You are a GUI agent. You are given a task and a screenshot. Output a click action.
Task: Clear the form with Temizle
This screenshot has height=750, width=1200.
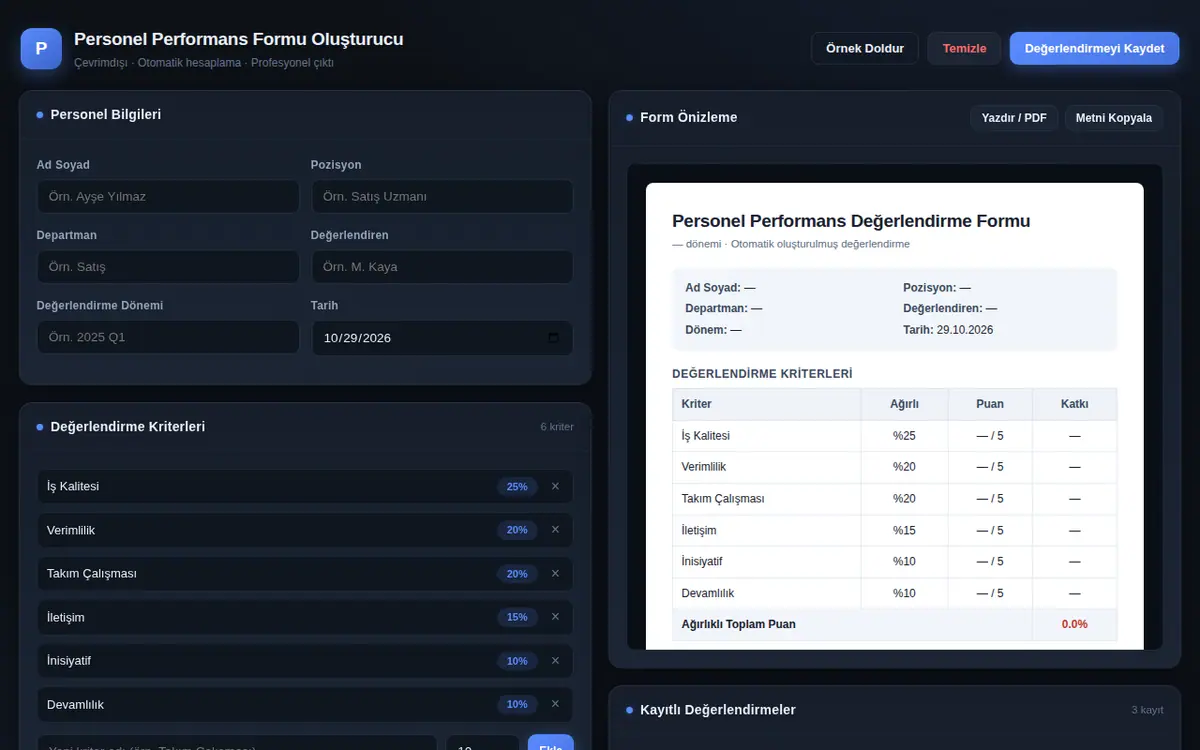point(964,48)
